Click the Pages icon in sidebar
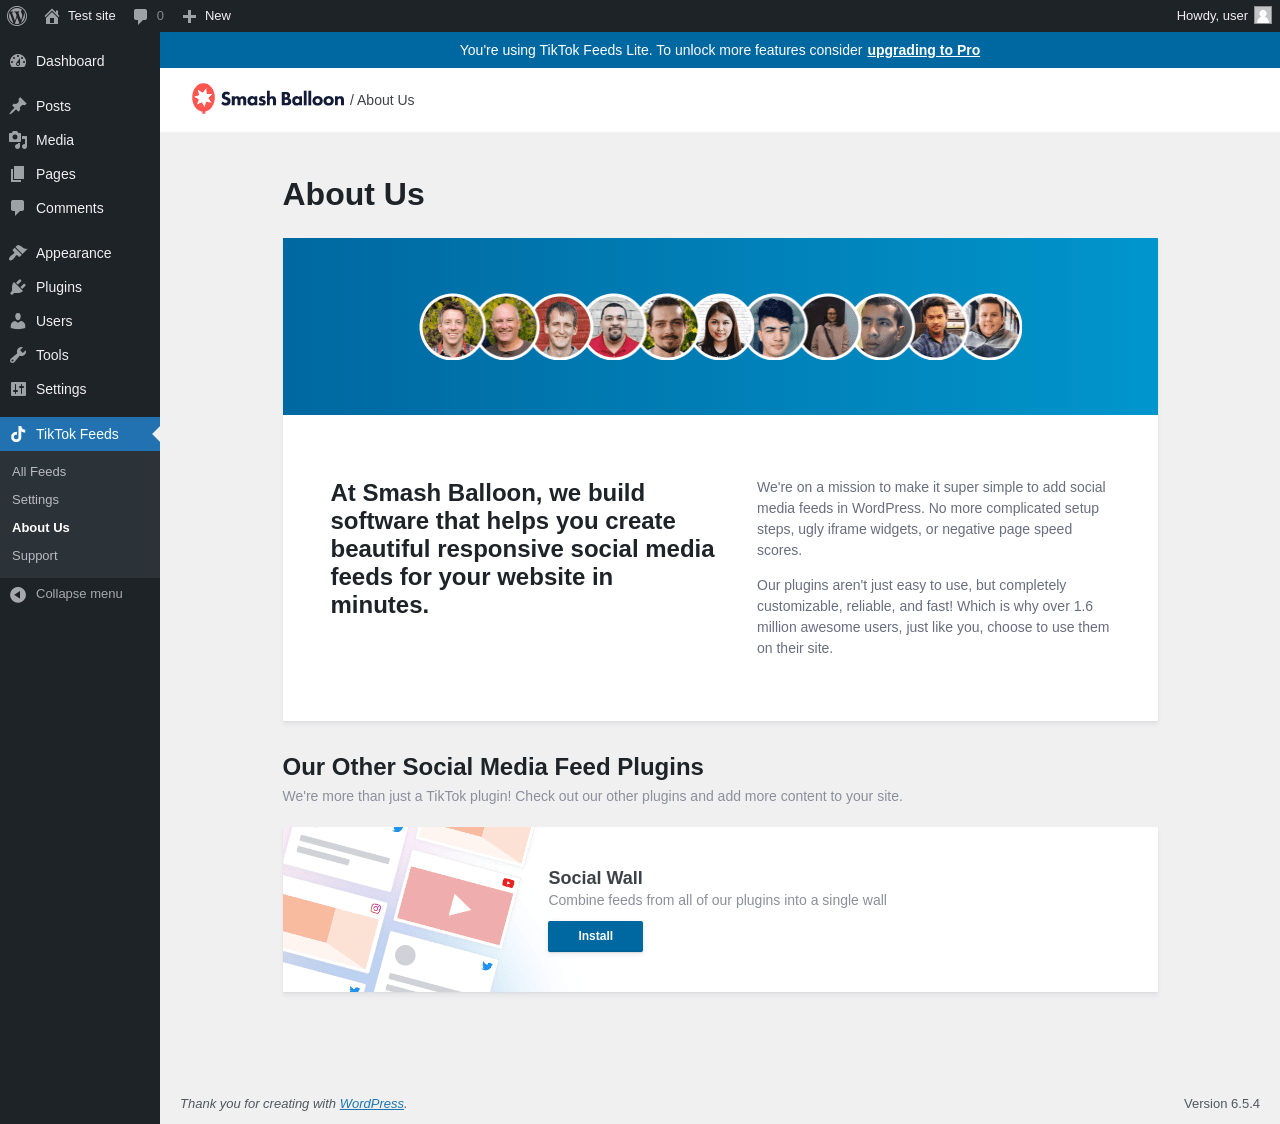This screenshot has width=1280, height=1124. 18,174
